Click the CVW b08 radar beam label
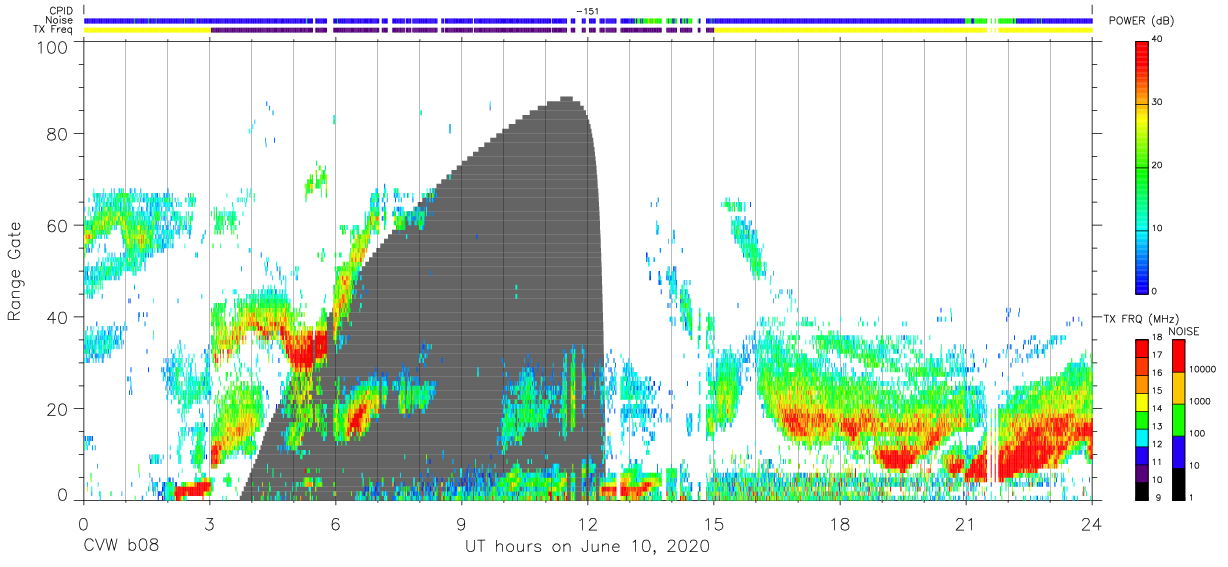 click(x=121, y=547)
